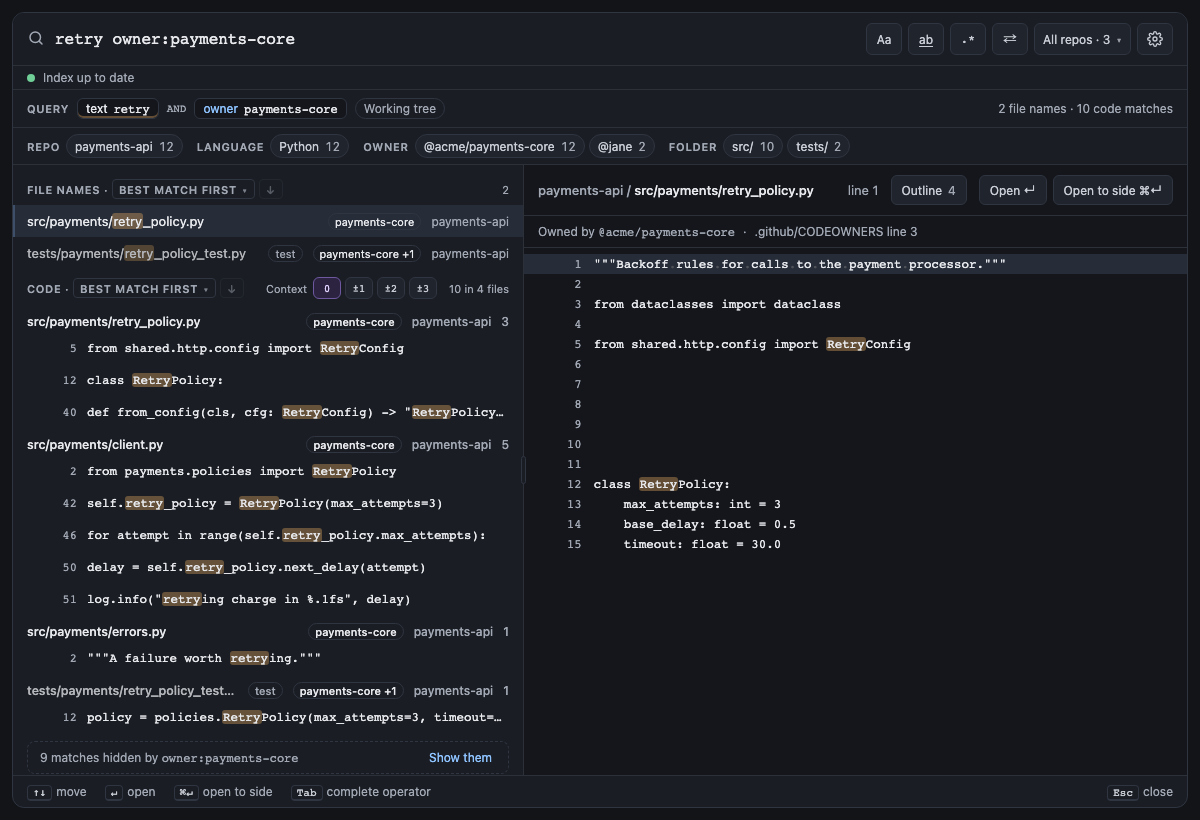Click 'payments-core +1' tag on file row

coord(367,254)
